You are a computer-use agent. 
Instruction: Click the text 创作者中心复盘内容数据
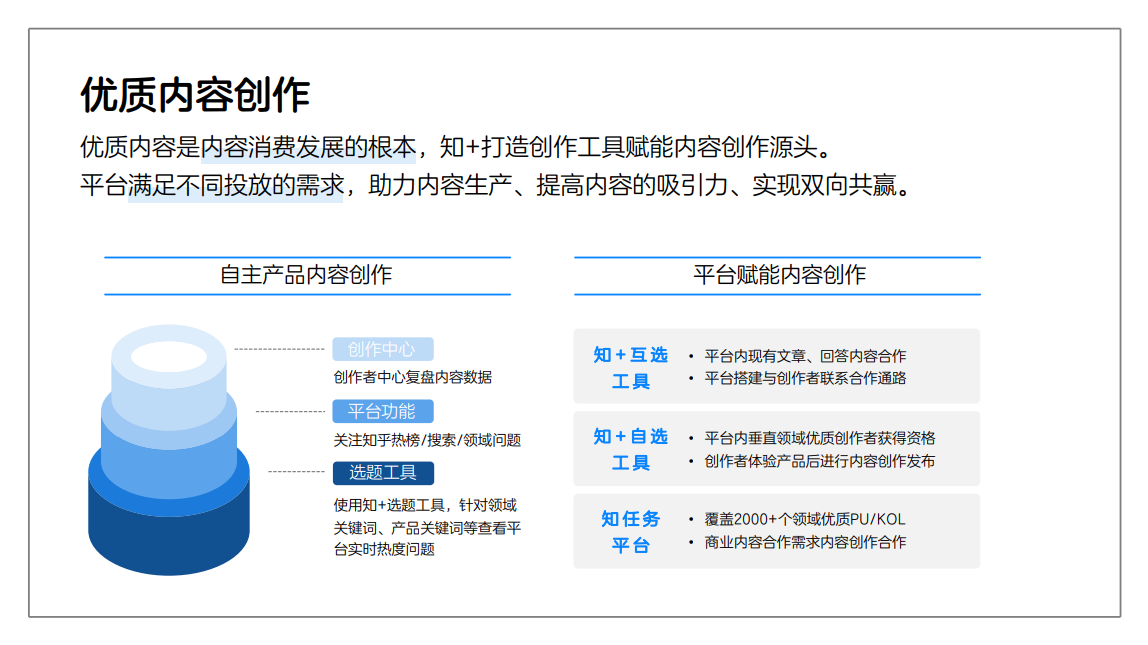pos(413,377)
